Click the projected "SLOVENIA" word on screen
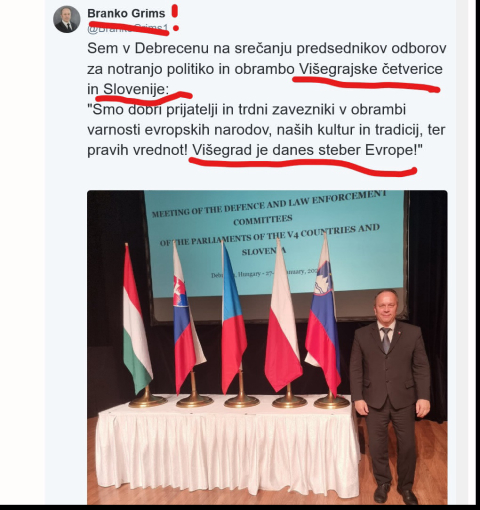Screen dimensions: 480x510 pos(264,251)
